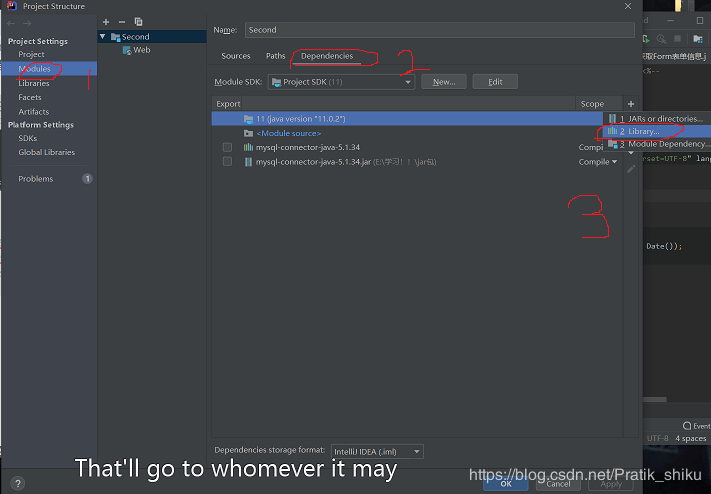Select Global Libraries in Platform Settings
This screenshot has width=711, height=494.
(x=46, y=152)
